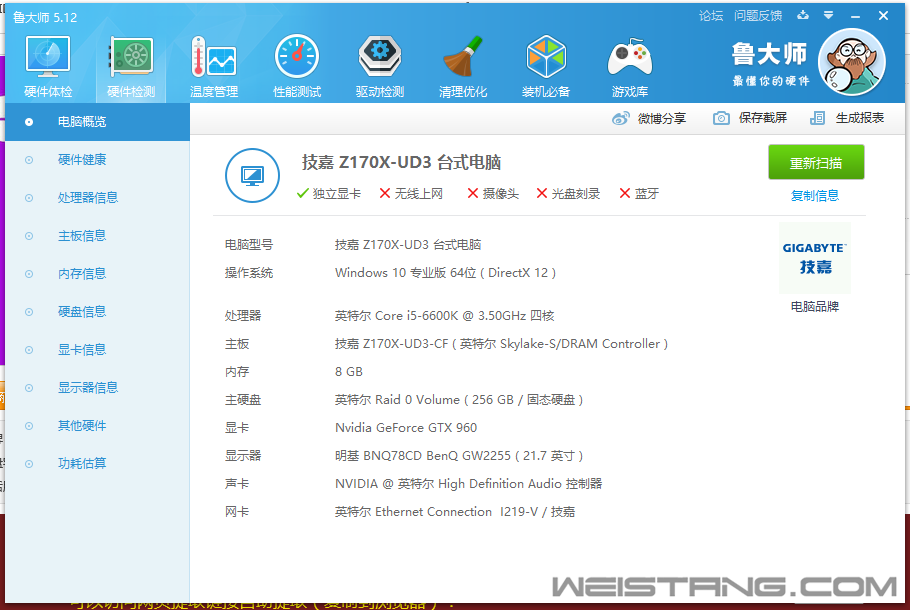Open the 游戏库 game library
This screenshot has height=610, width=910.
(x=629, y=62)
